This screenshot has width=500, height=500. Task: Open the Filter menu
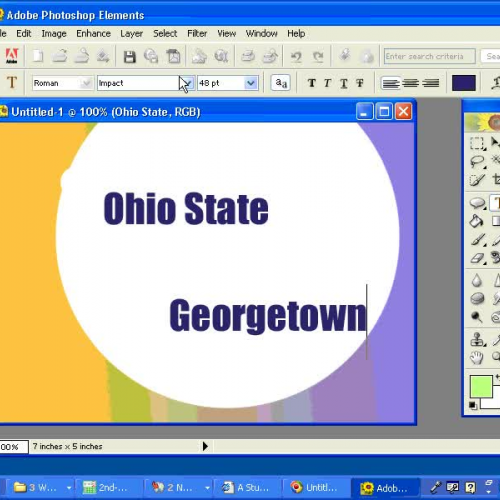point(197,33)
